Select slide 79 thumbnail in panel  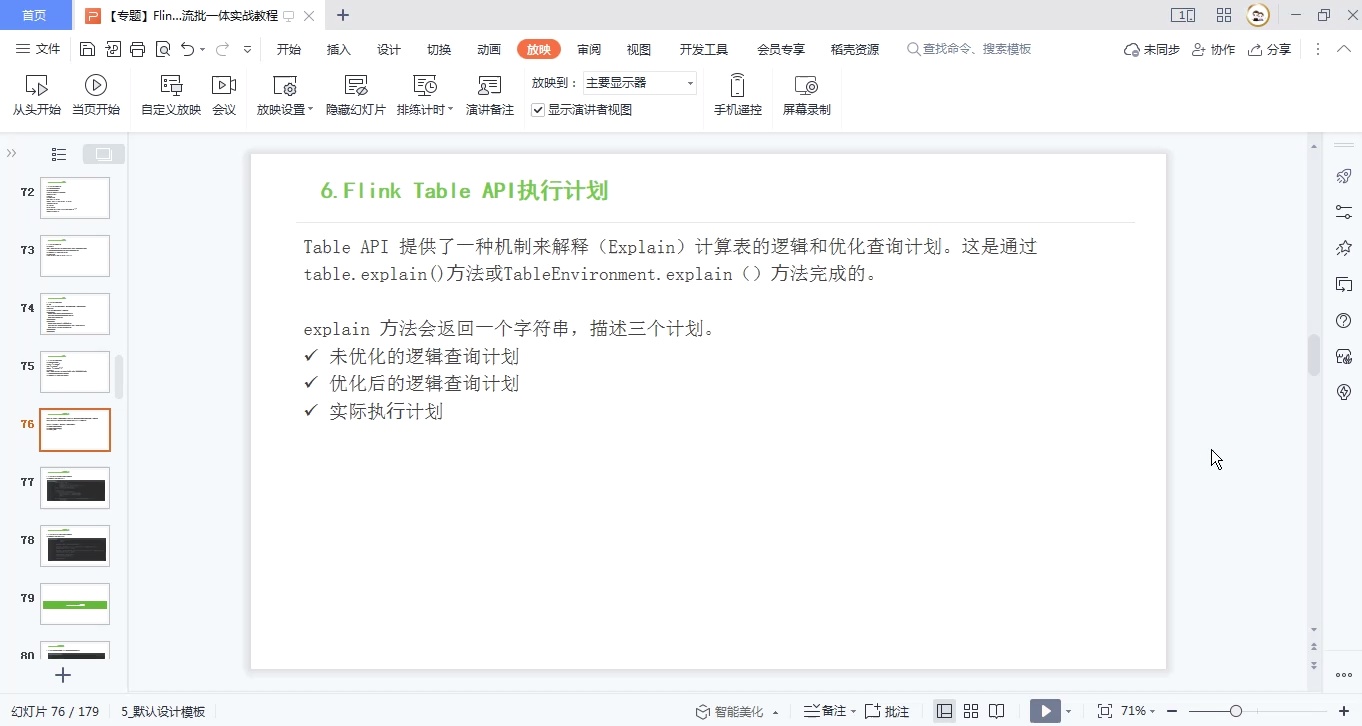(75, 603)
